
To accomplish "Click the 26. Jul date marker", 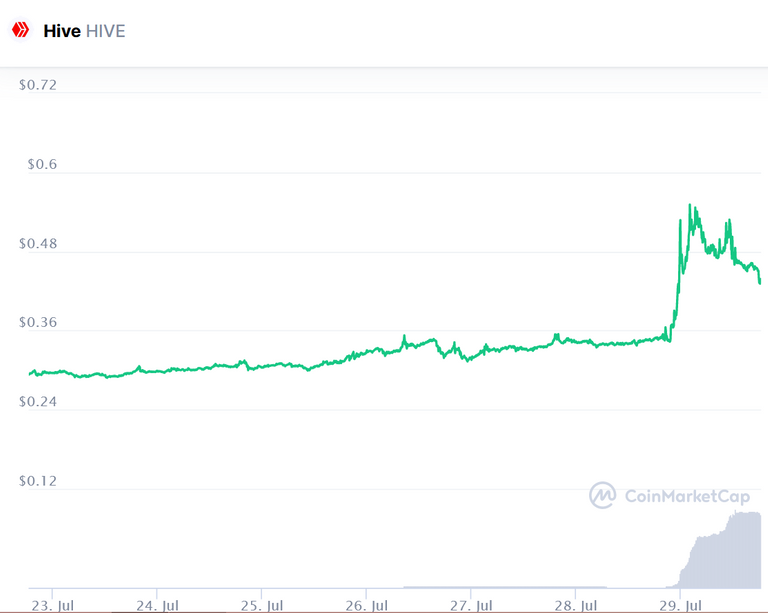I will point(366,606).
